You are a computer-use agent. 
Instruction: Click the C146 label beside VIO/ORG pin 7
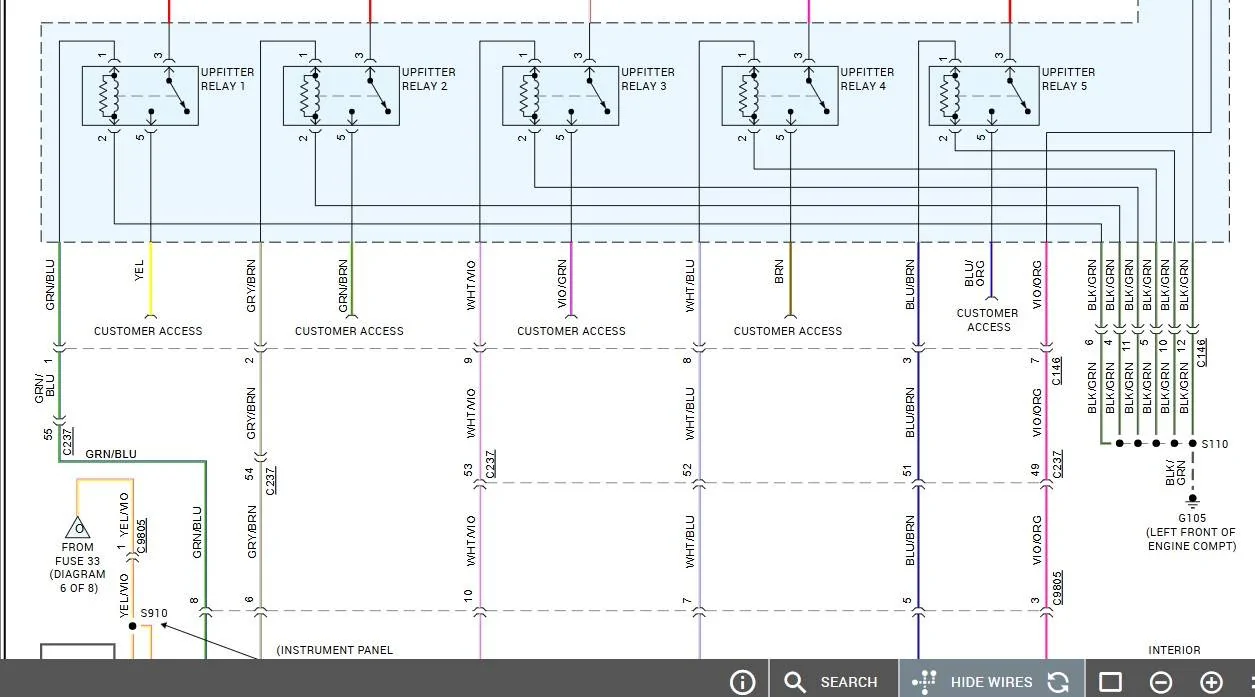pyautogui.click(x=1057, y=371)
